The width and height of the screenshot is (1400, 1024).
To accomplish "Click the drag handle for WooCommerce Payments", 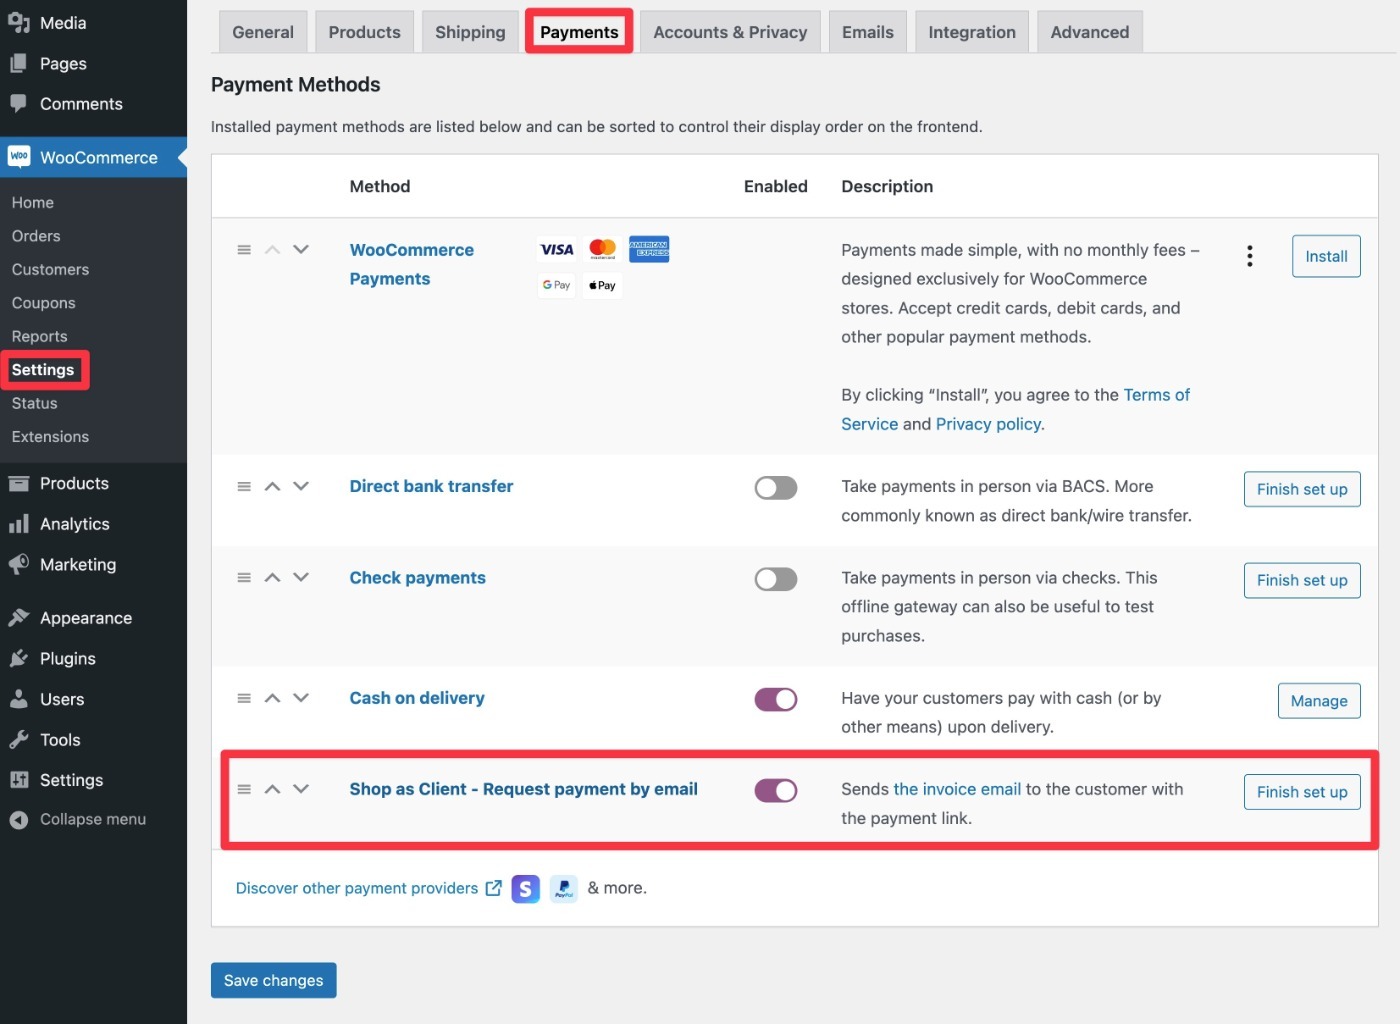I will point(244,250).
